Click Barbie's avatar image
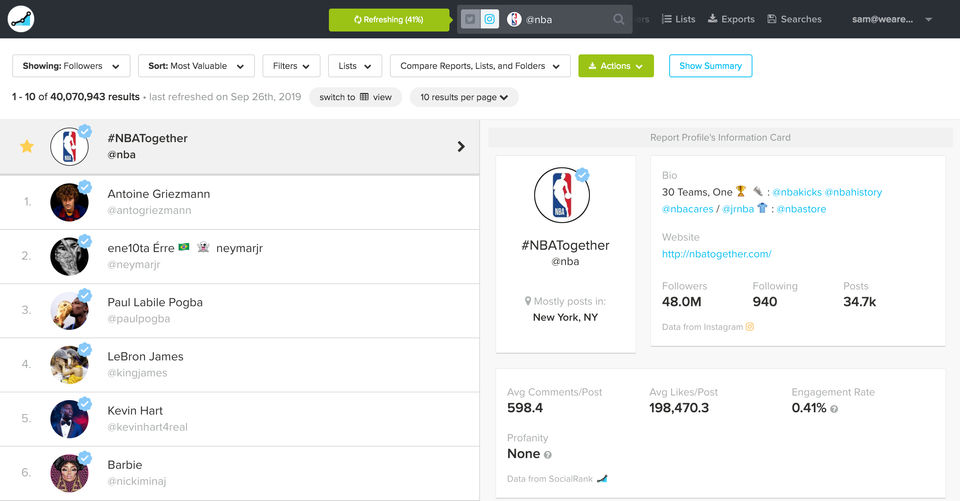960x501 pixels. tap(69, 473)
